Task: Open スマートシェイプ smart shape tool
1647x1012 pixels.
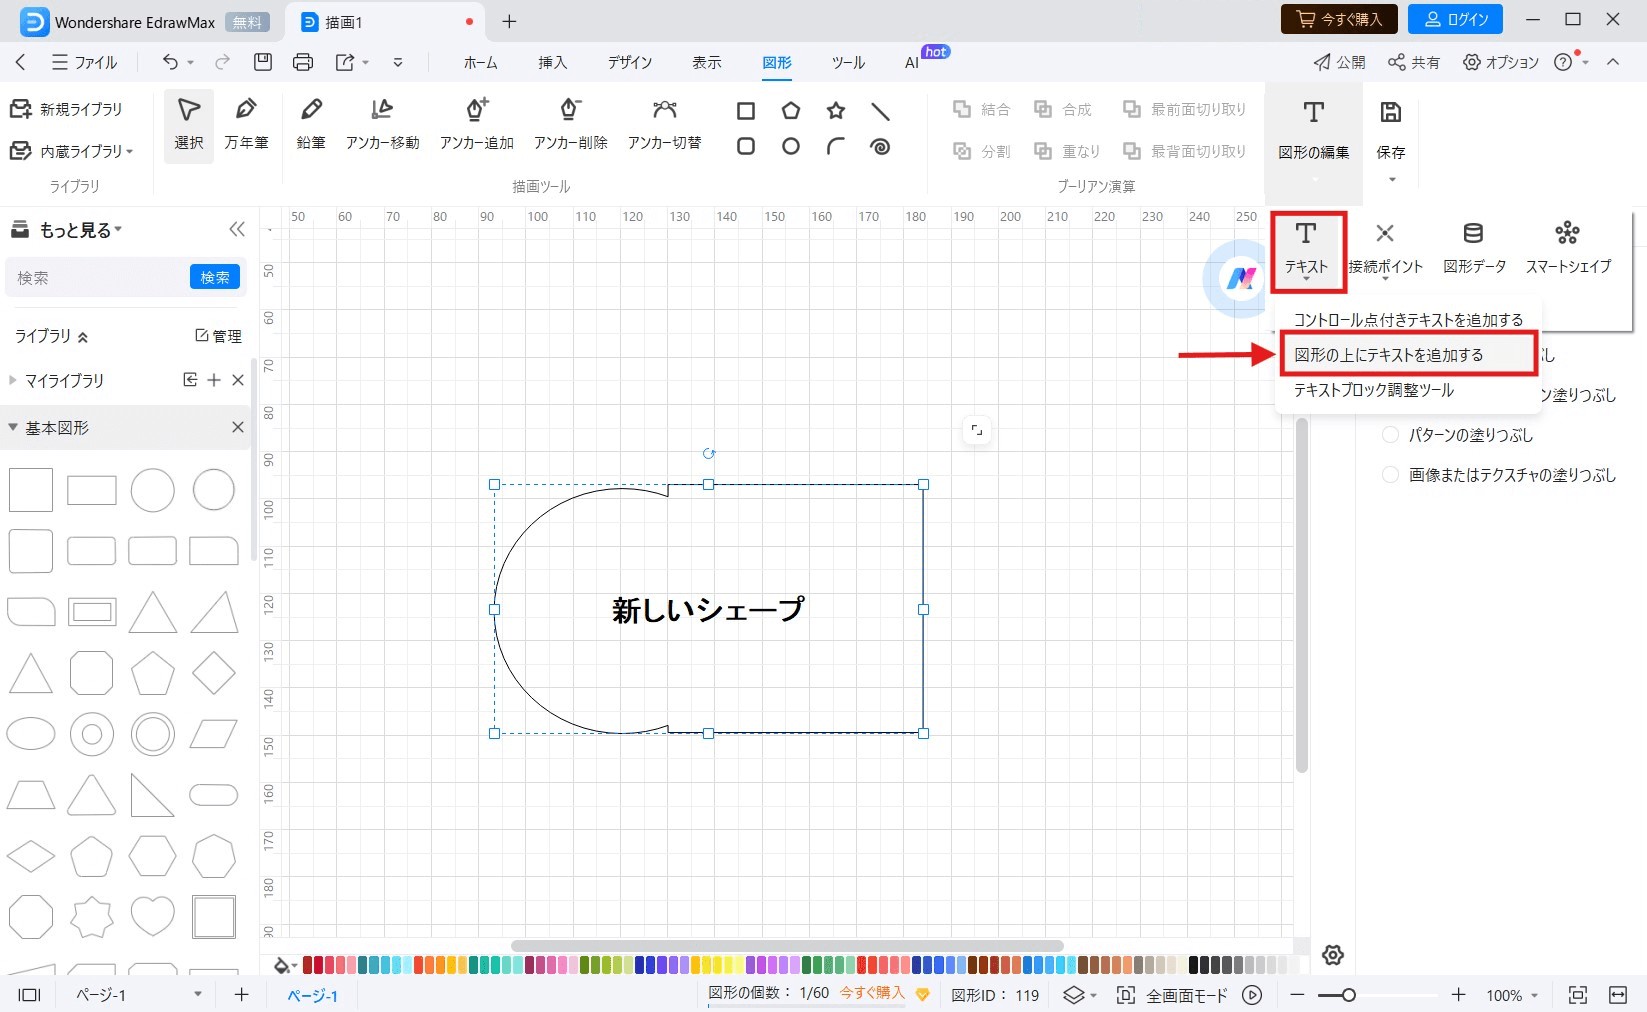Action: point(1568,247)
